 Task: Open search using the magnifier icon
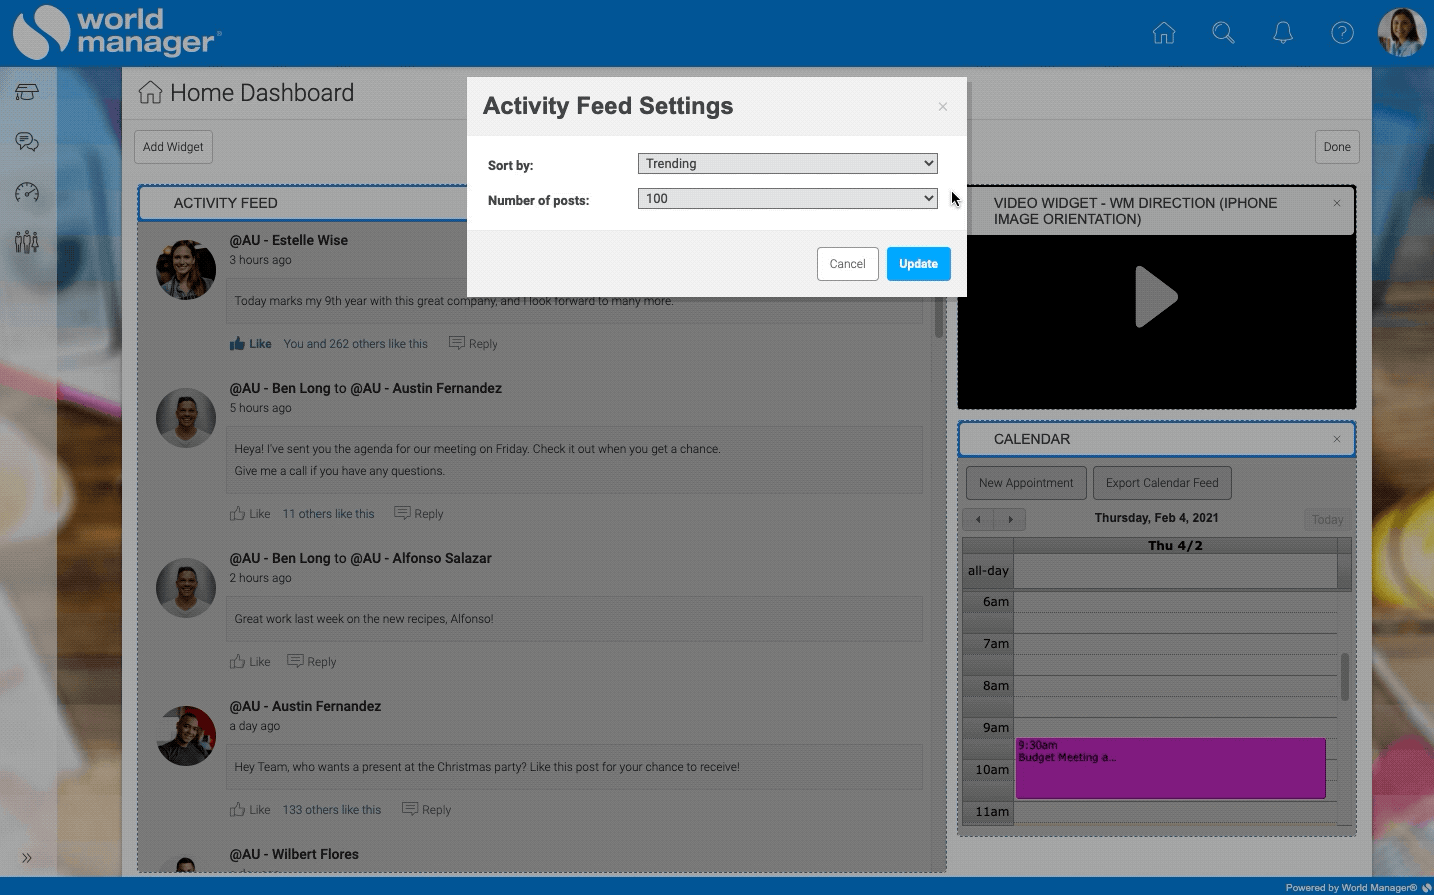(1223, 33)
